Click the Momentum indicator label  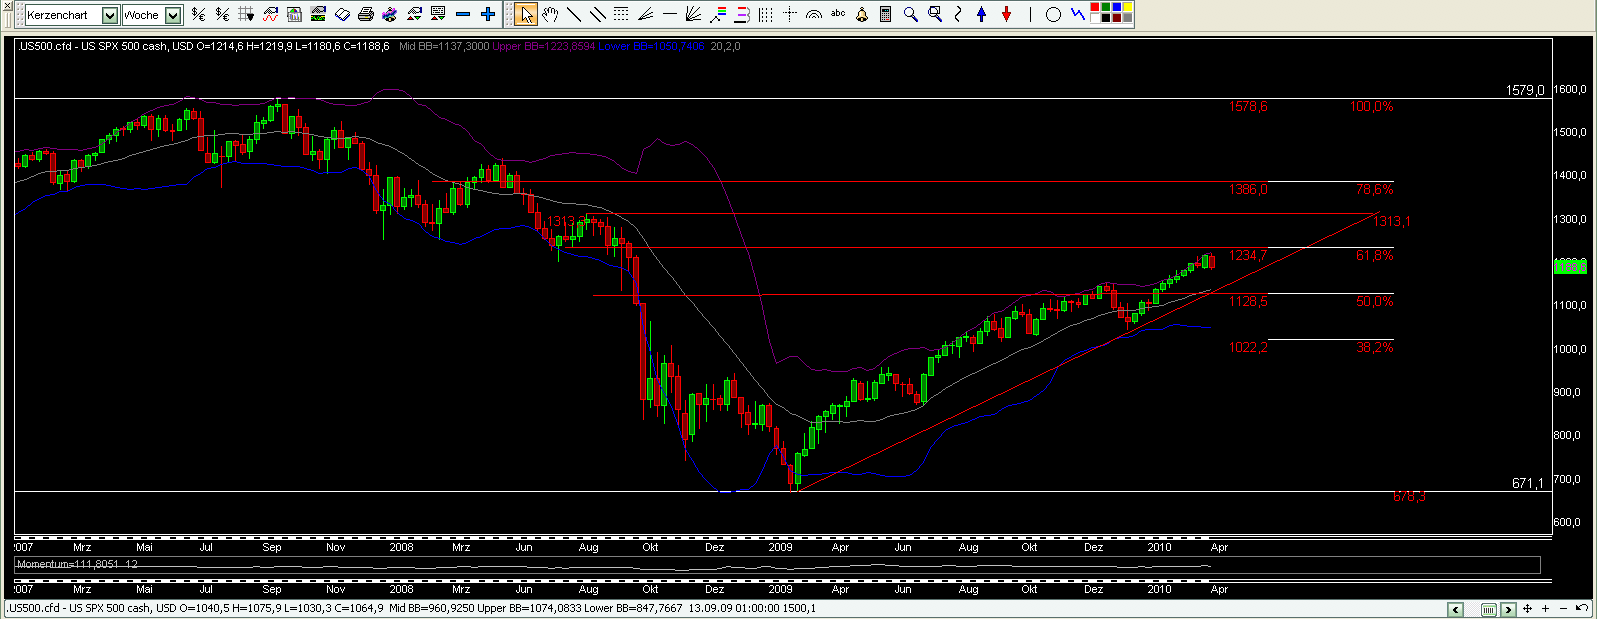tap(77, 564)
